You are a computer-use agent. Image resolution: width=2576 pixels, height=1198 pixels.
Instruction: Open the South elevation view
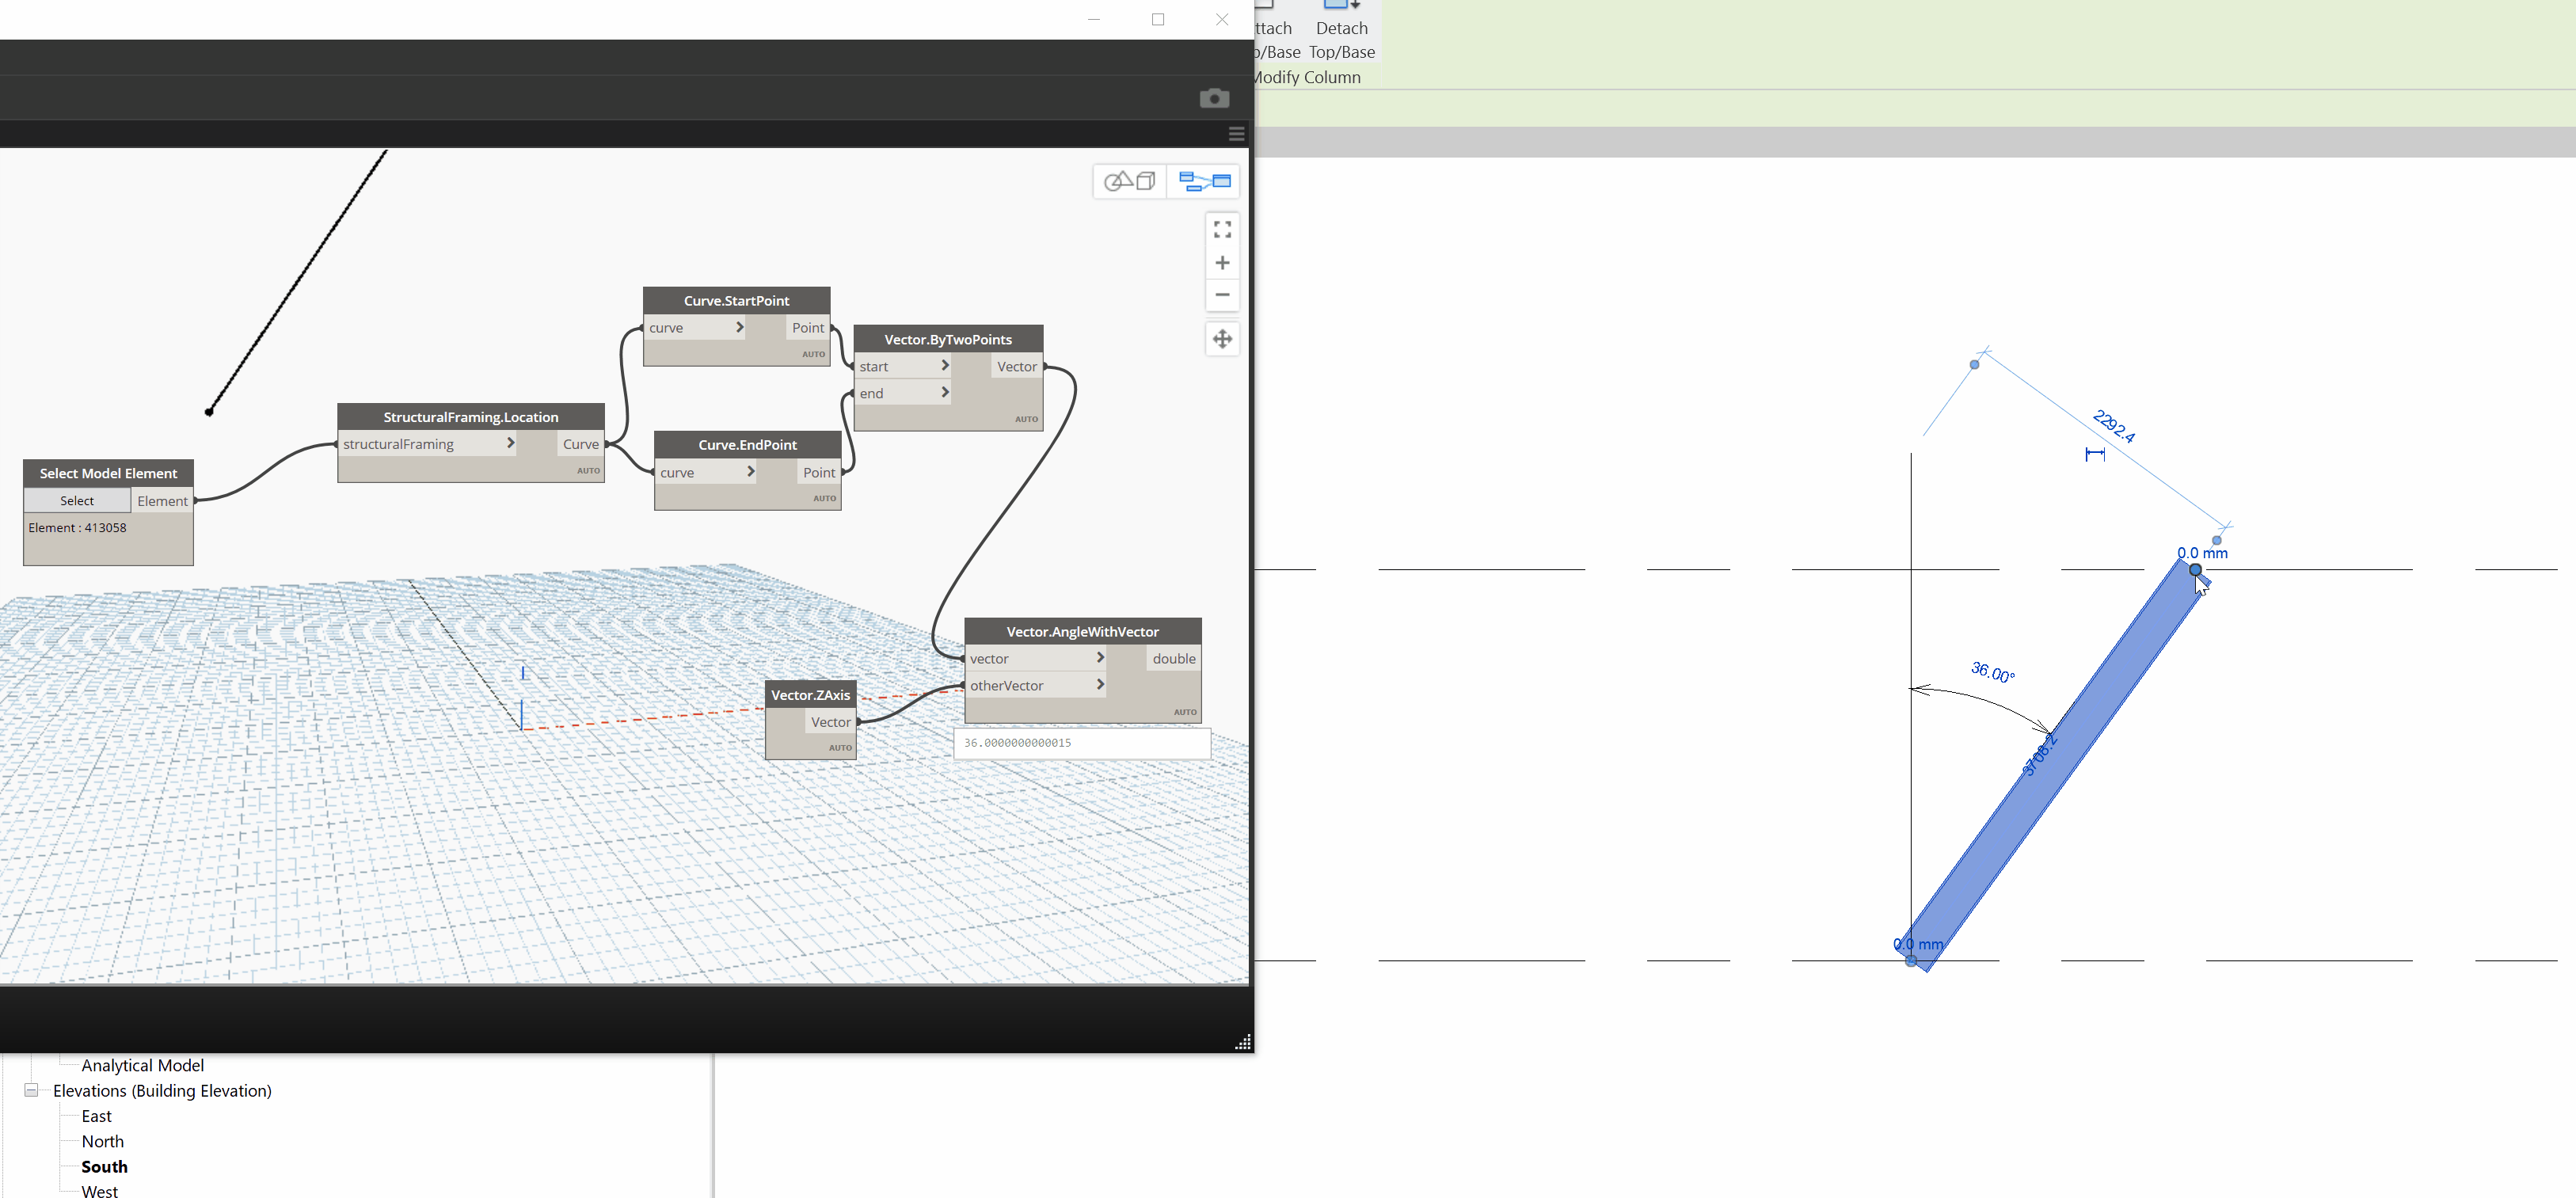pos(104,1166)
